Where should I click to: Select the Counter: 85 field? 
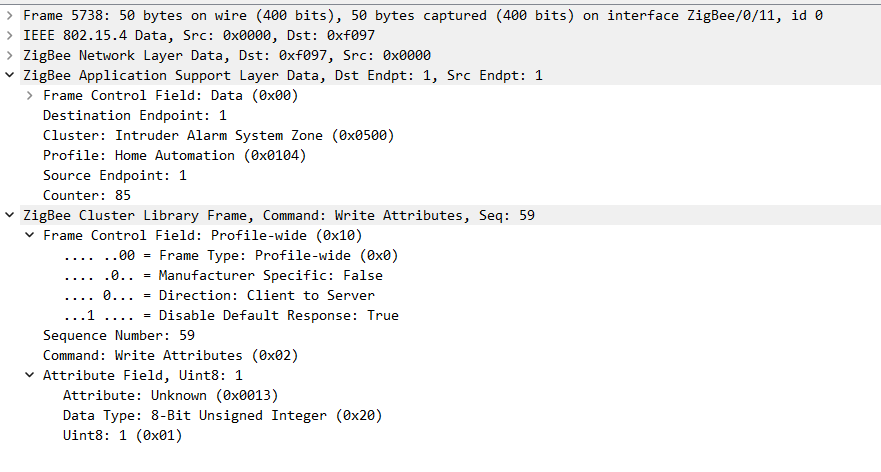86,195
